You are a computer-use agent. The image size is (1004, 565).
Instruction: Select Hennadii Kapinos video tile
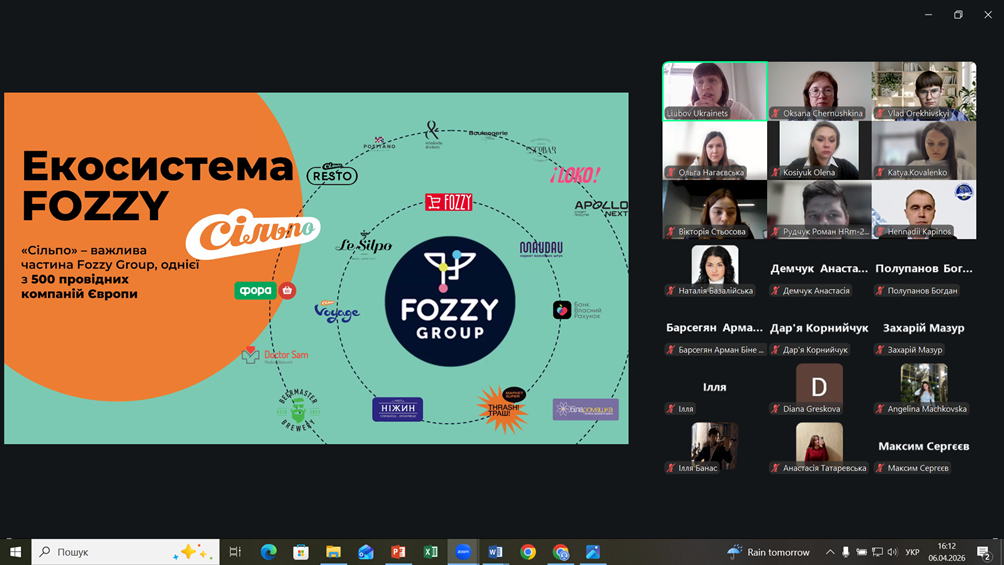[923, 208]
